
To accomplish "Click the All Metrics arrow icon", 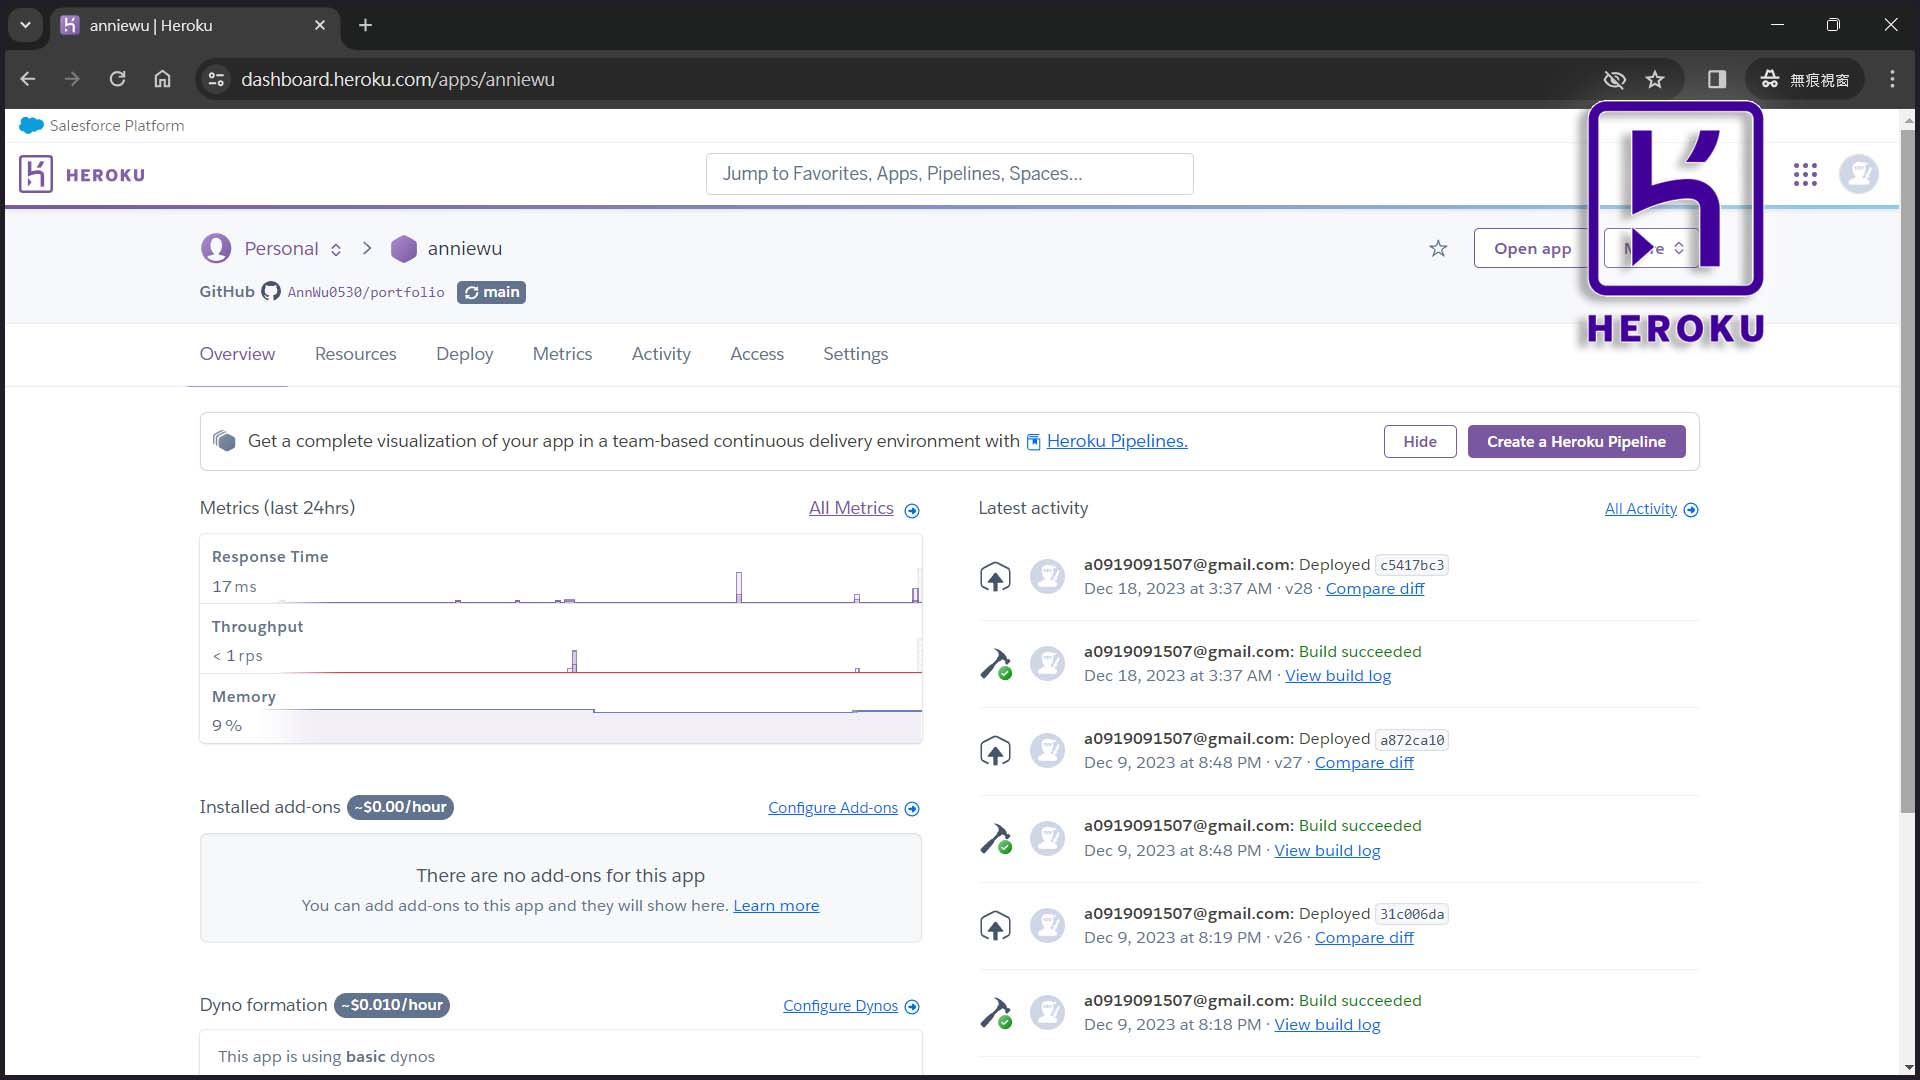I will pos(912,510).
